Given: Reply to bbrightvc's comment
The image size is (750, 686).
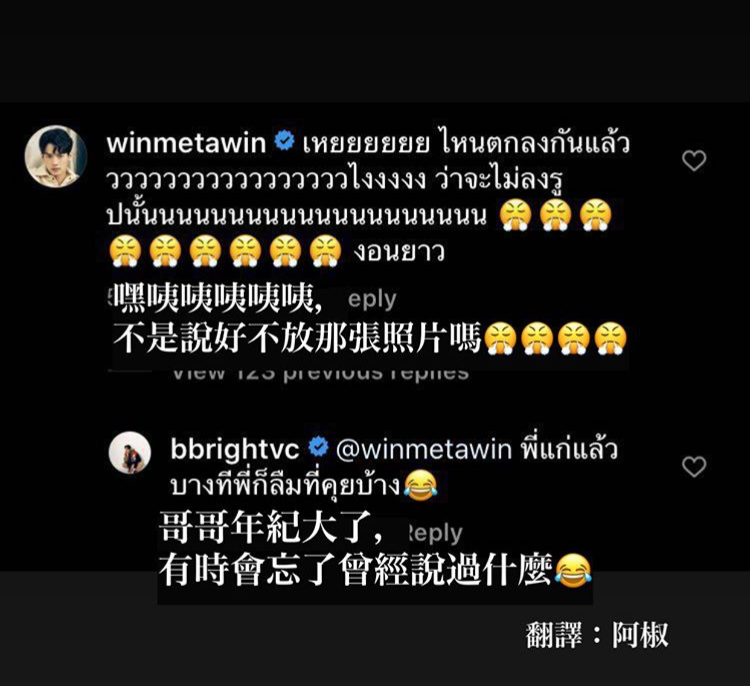Looking at the screenshot, I should [434, 533].
